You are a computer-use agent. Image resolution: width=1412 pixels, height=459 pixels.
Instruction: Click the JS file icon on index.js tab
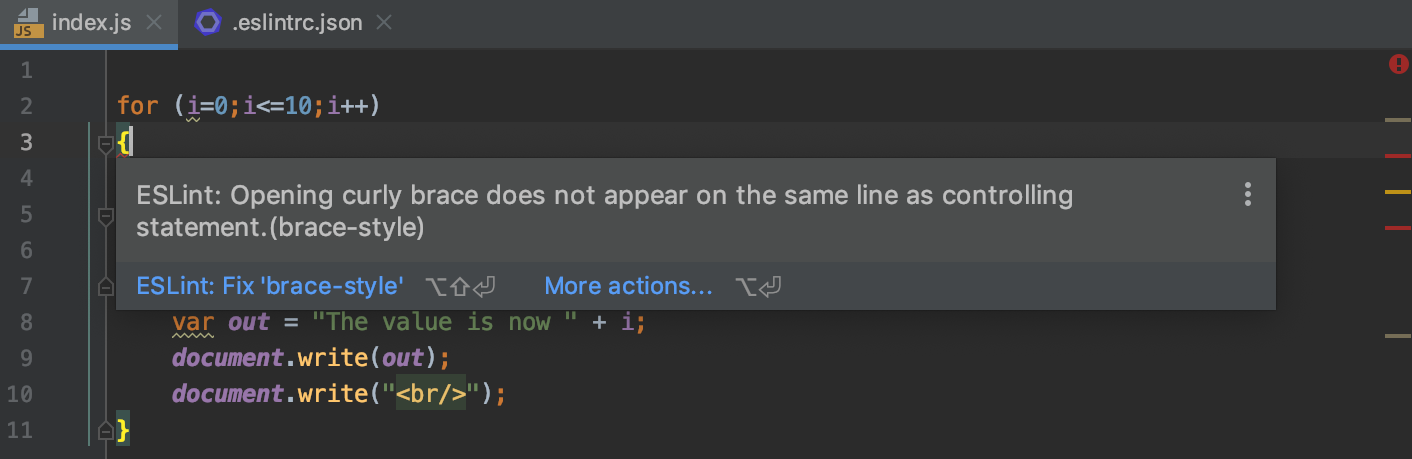[x=28, y=23]
